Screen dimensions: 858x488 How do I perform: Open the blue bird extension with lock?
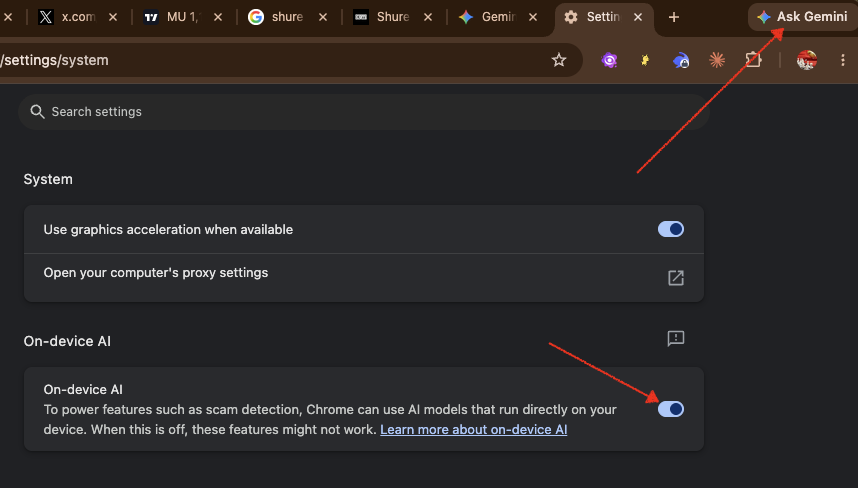681,60
